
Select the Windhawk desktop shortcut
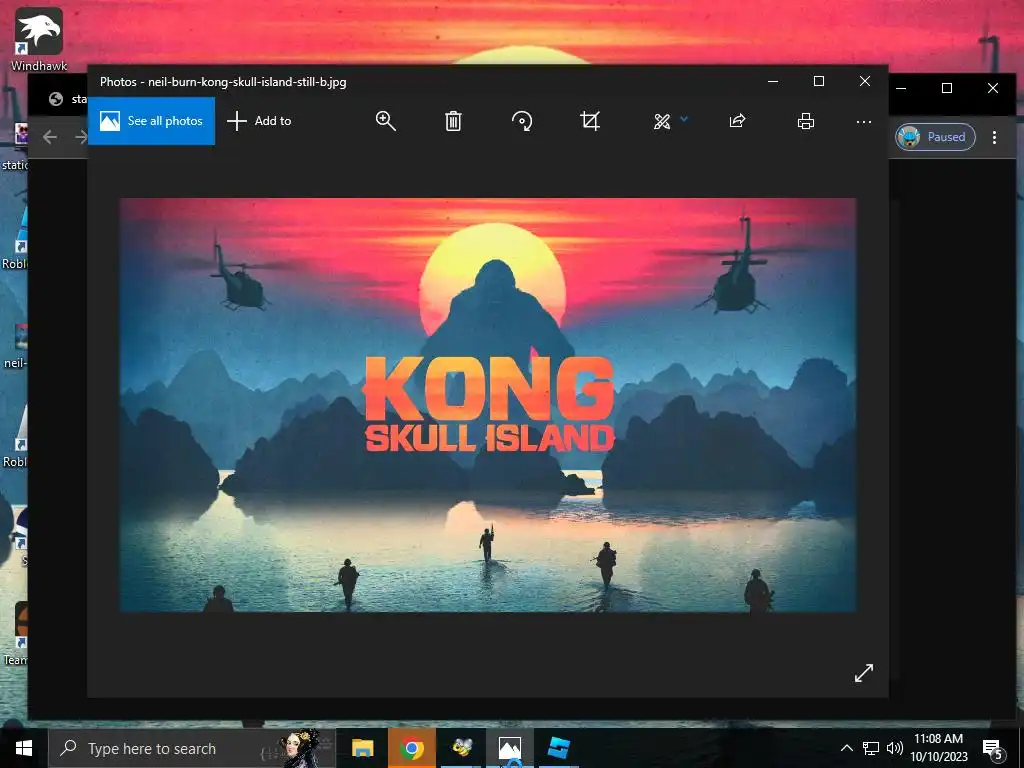pos(39,39)
